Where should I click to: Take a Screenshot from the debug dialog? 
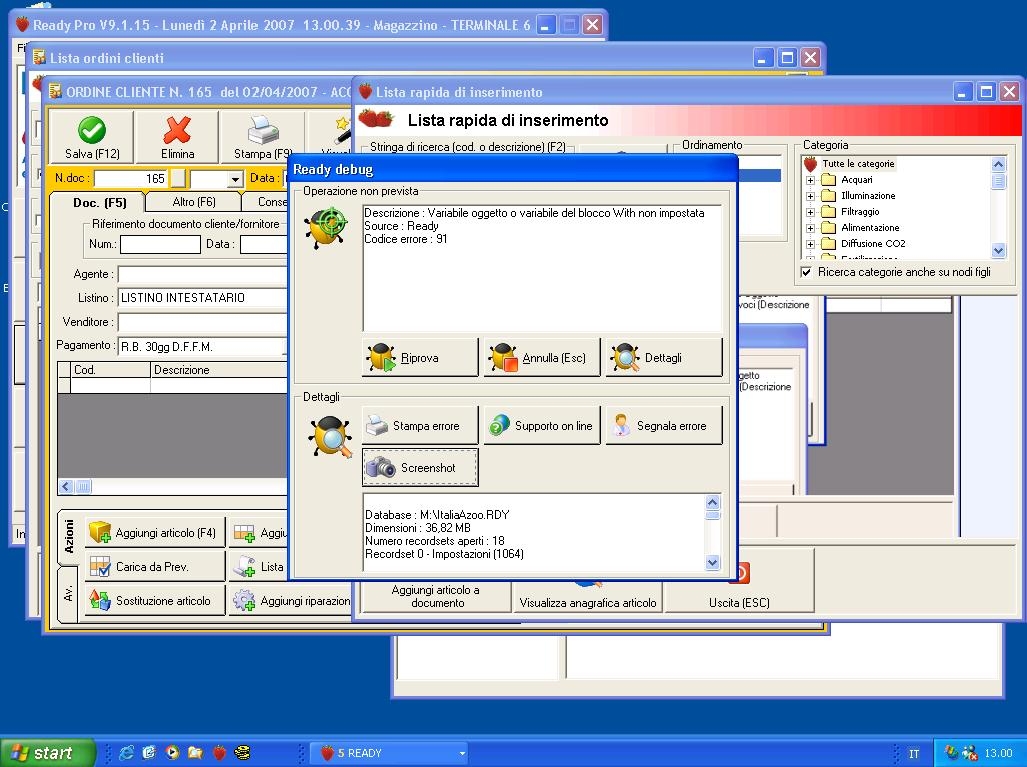tap(420, 468)
